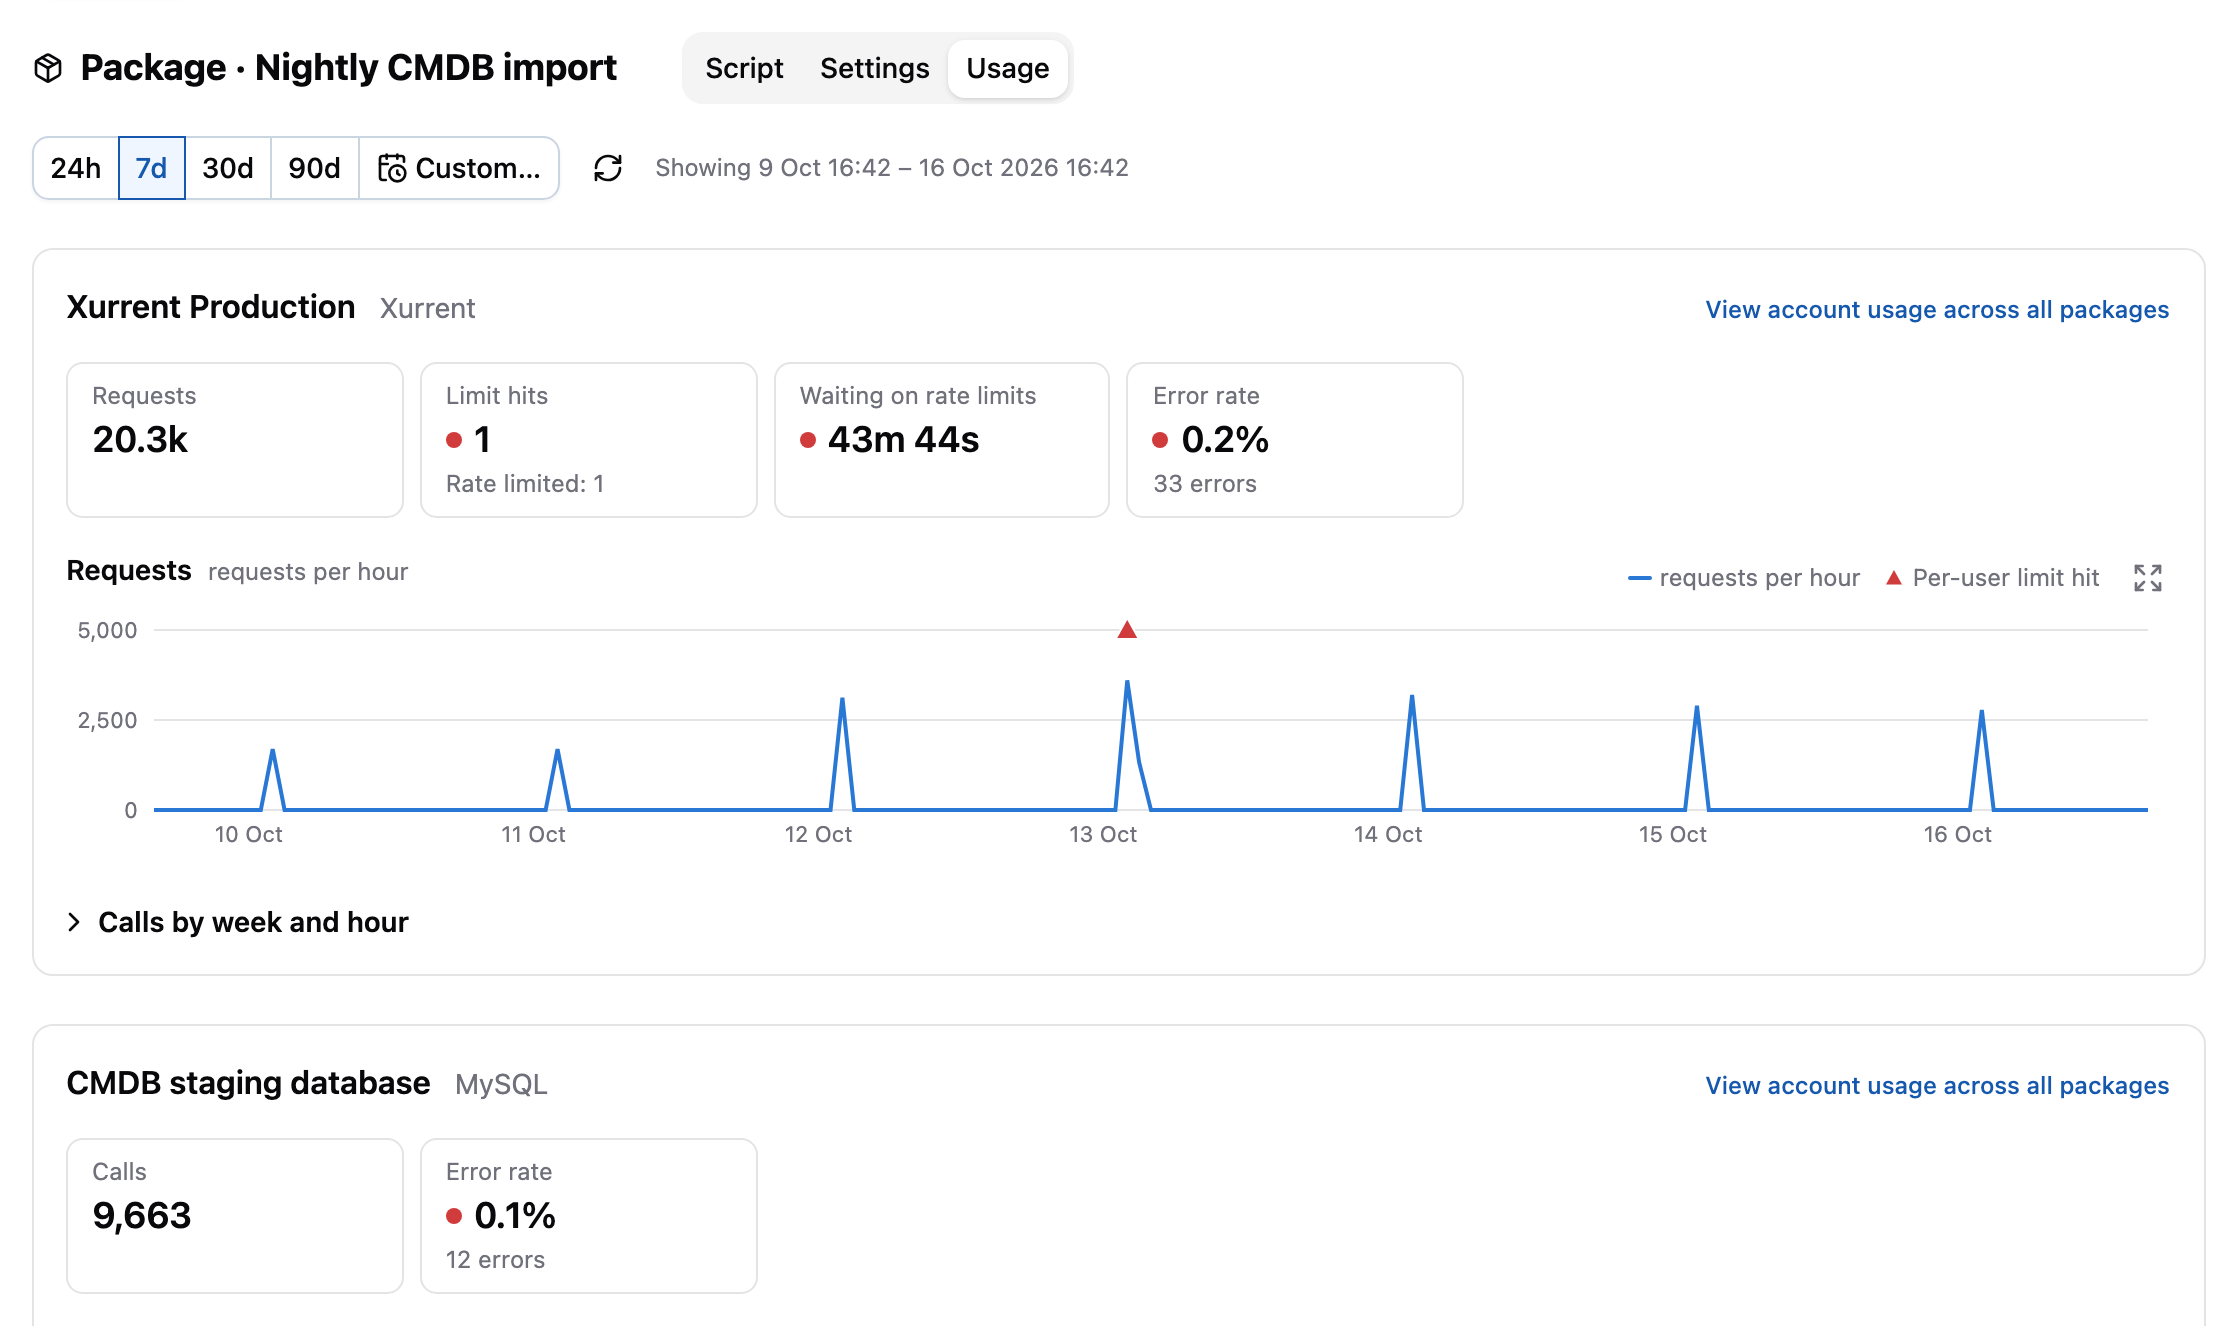Click the Waiting on rate limits card
Viewport: 2238px width, 1326px height.
(x=942, y=440)
